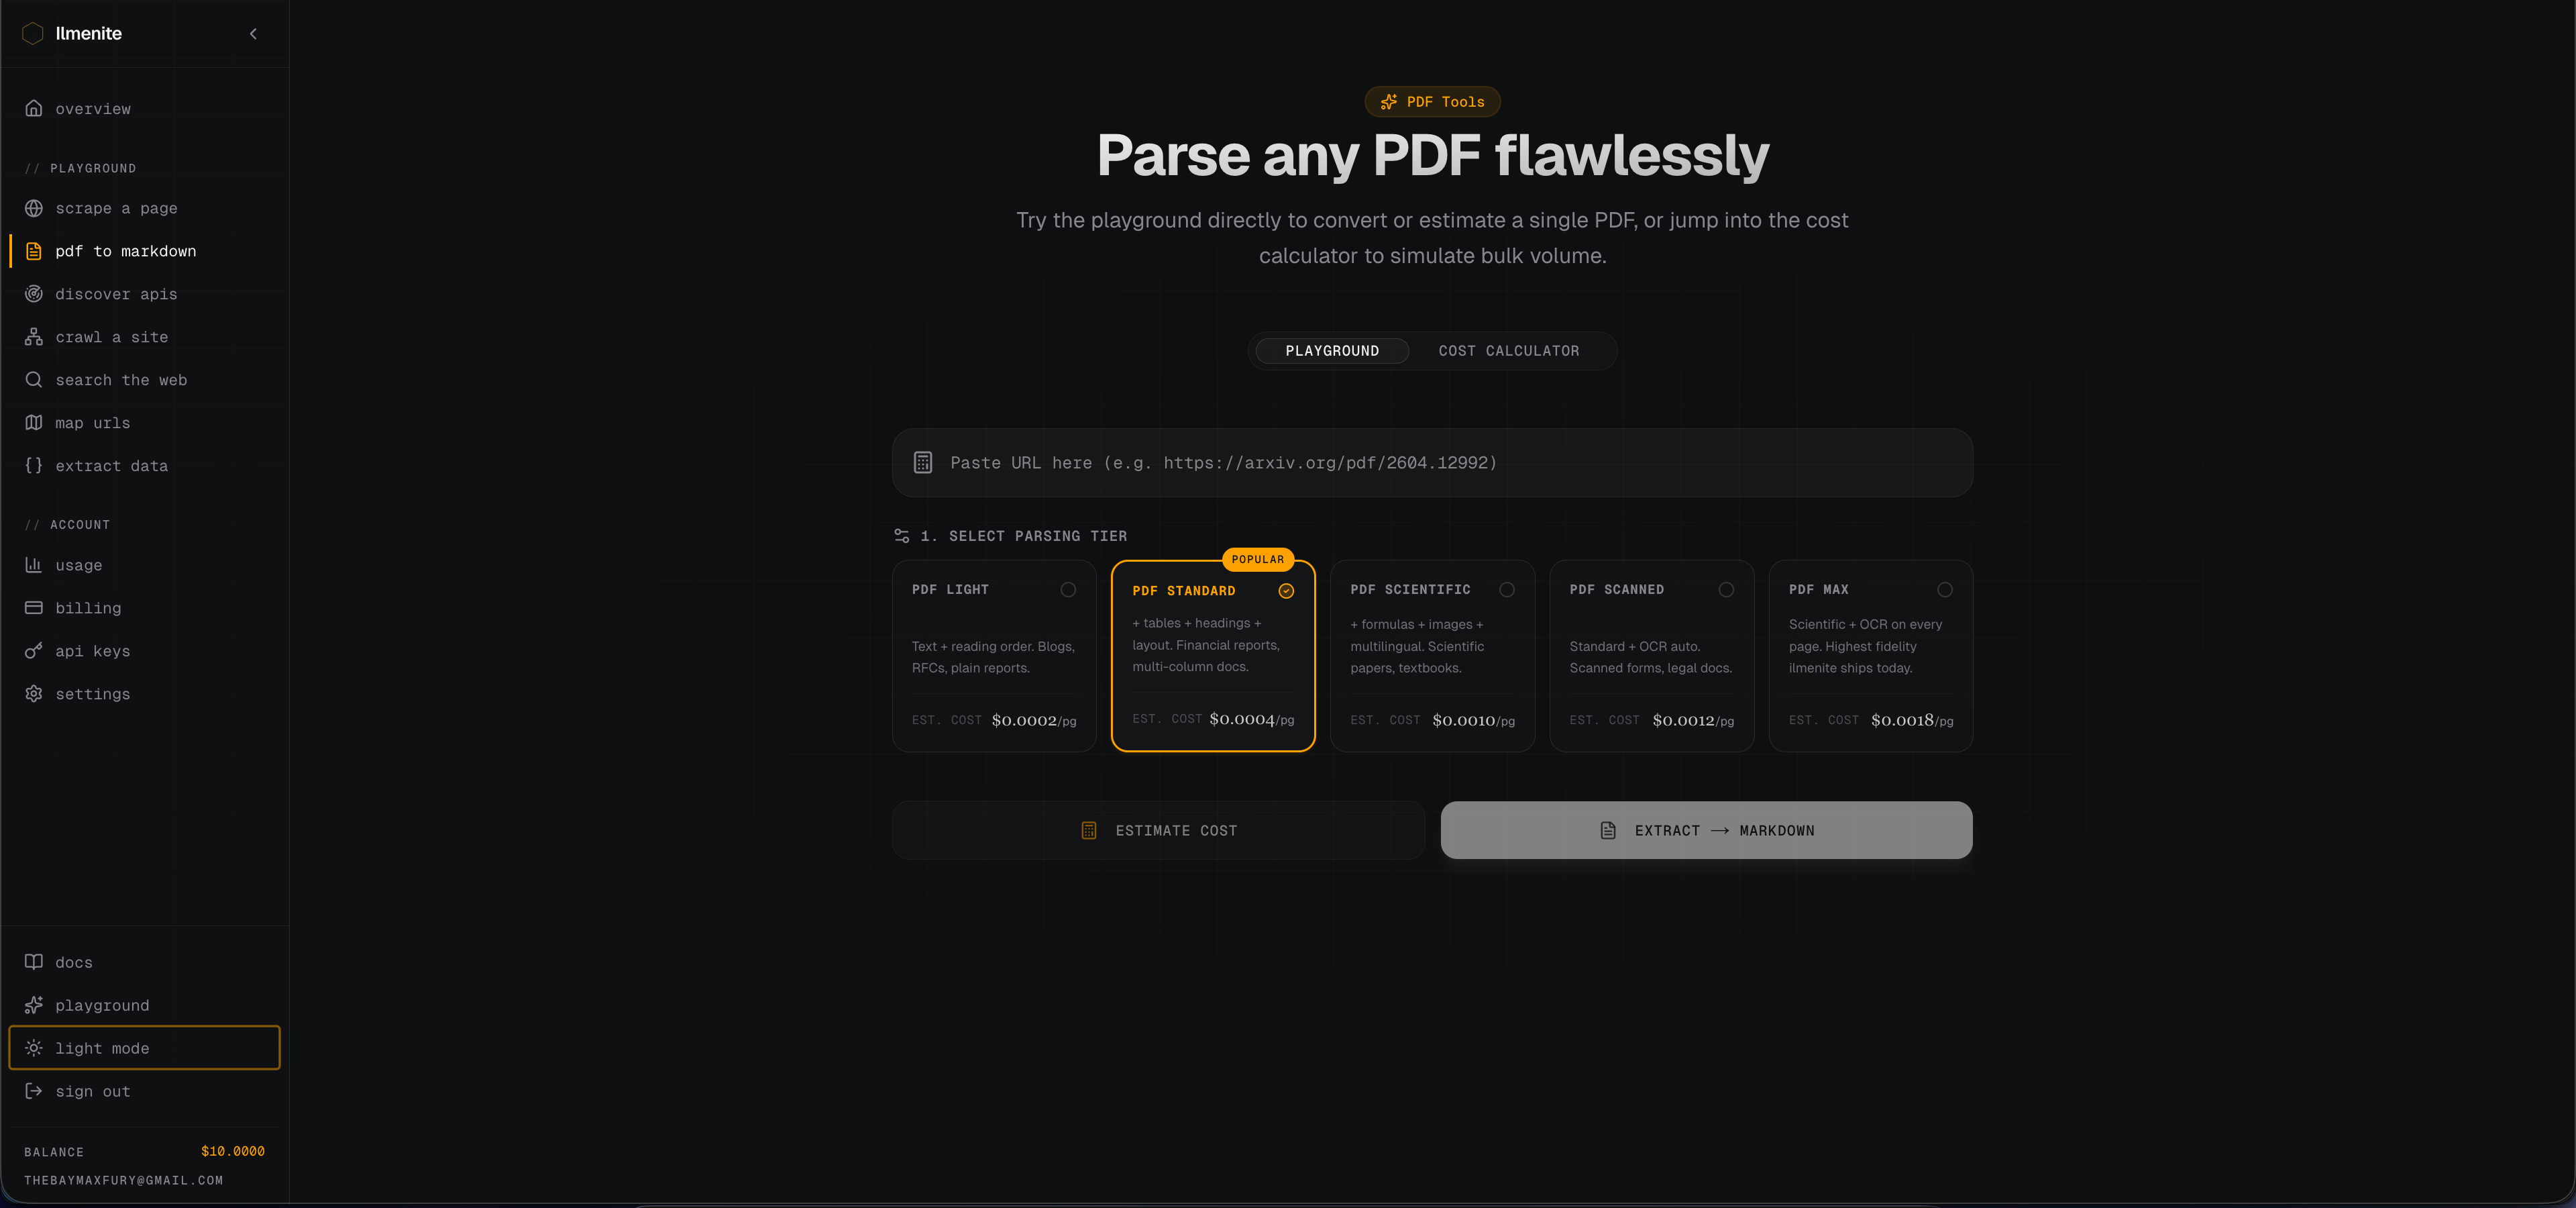Image resolution: width=2576 pixels, height=1208 pixels.
Task: Click the Paste URL input field
Action: tap(1430, 462)
